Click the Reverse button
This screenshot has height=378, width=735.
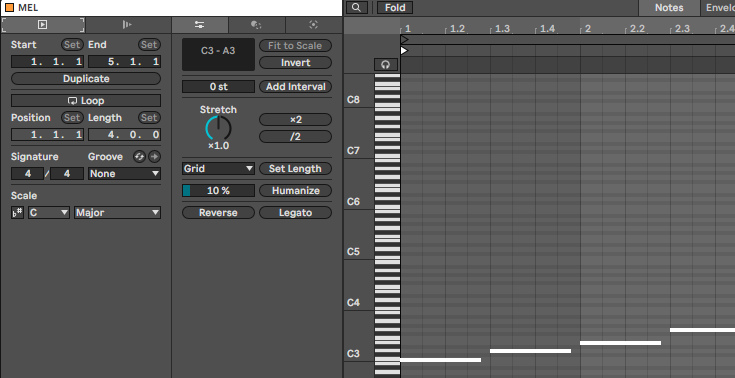coord(218,212)
